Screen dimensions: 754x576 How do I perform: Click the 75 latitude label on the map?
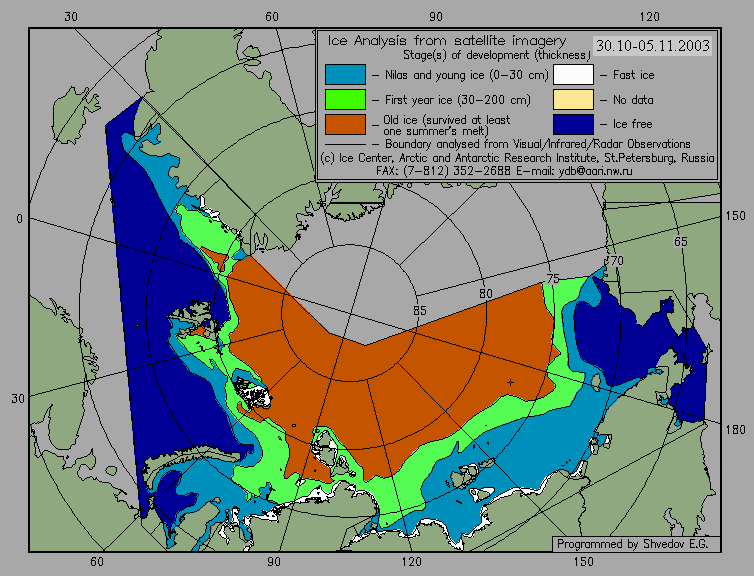click(x=553, y=279)
